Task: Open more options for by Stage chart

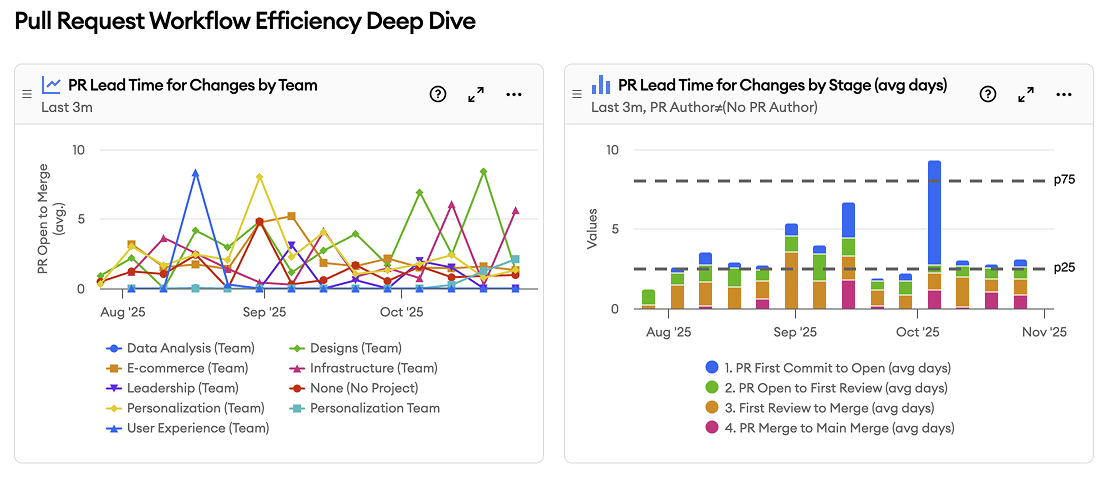Action: (1063, 94)
